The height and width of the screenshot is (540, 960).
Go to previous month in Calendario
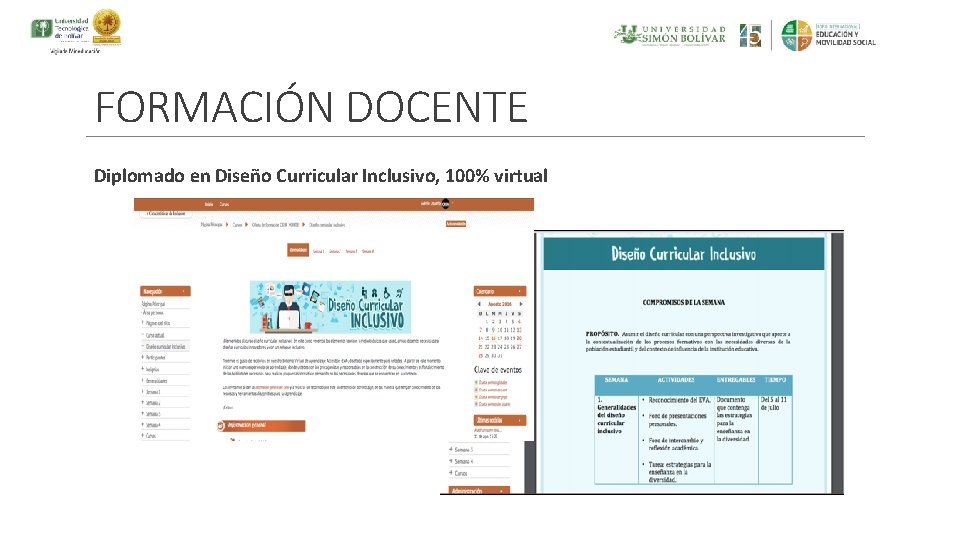479,304
